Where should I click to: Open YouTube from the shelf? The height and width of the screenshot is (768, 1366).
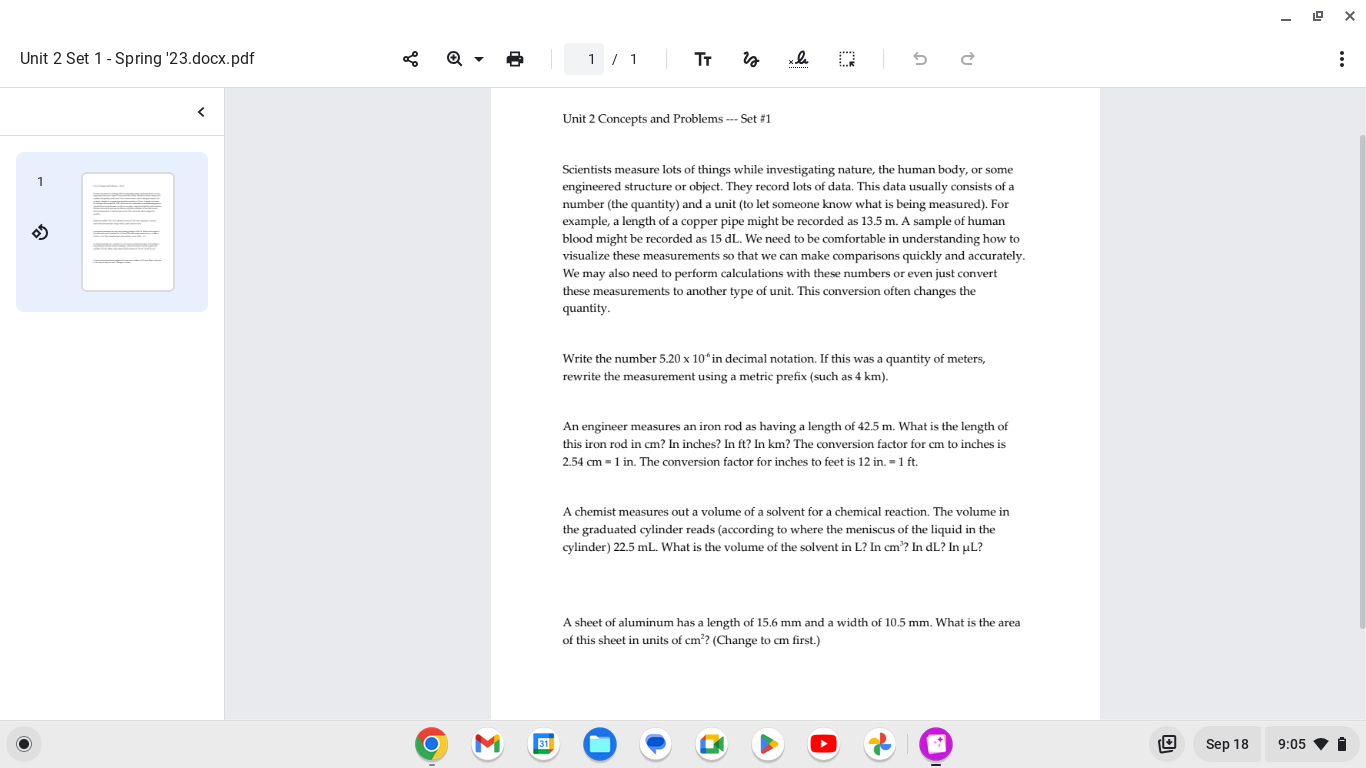point(823,744)
